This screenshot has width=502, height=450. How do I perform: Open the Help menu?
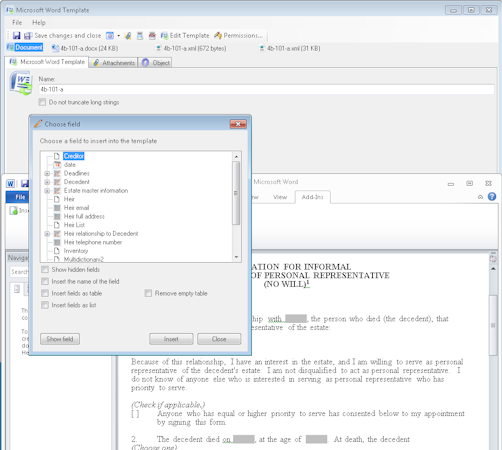(39, 23)
